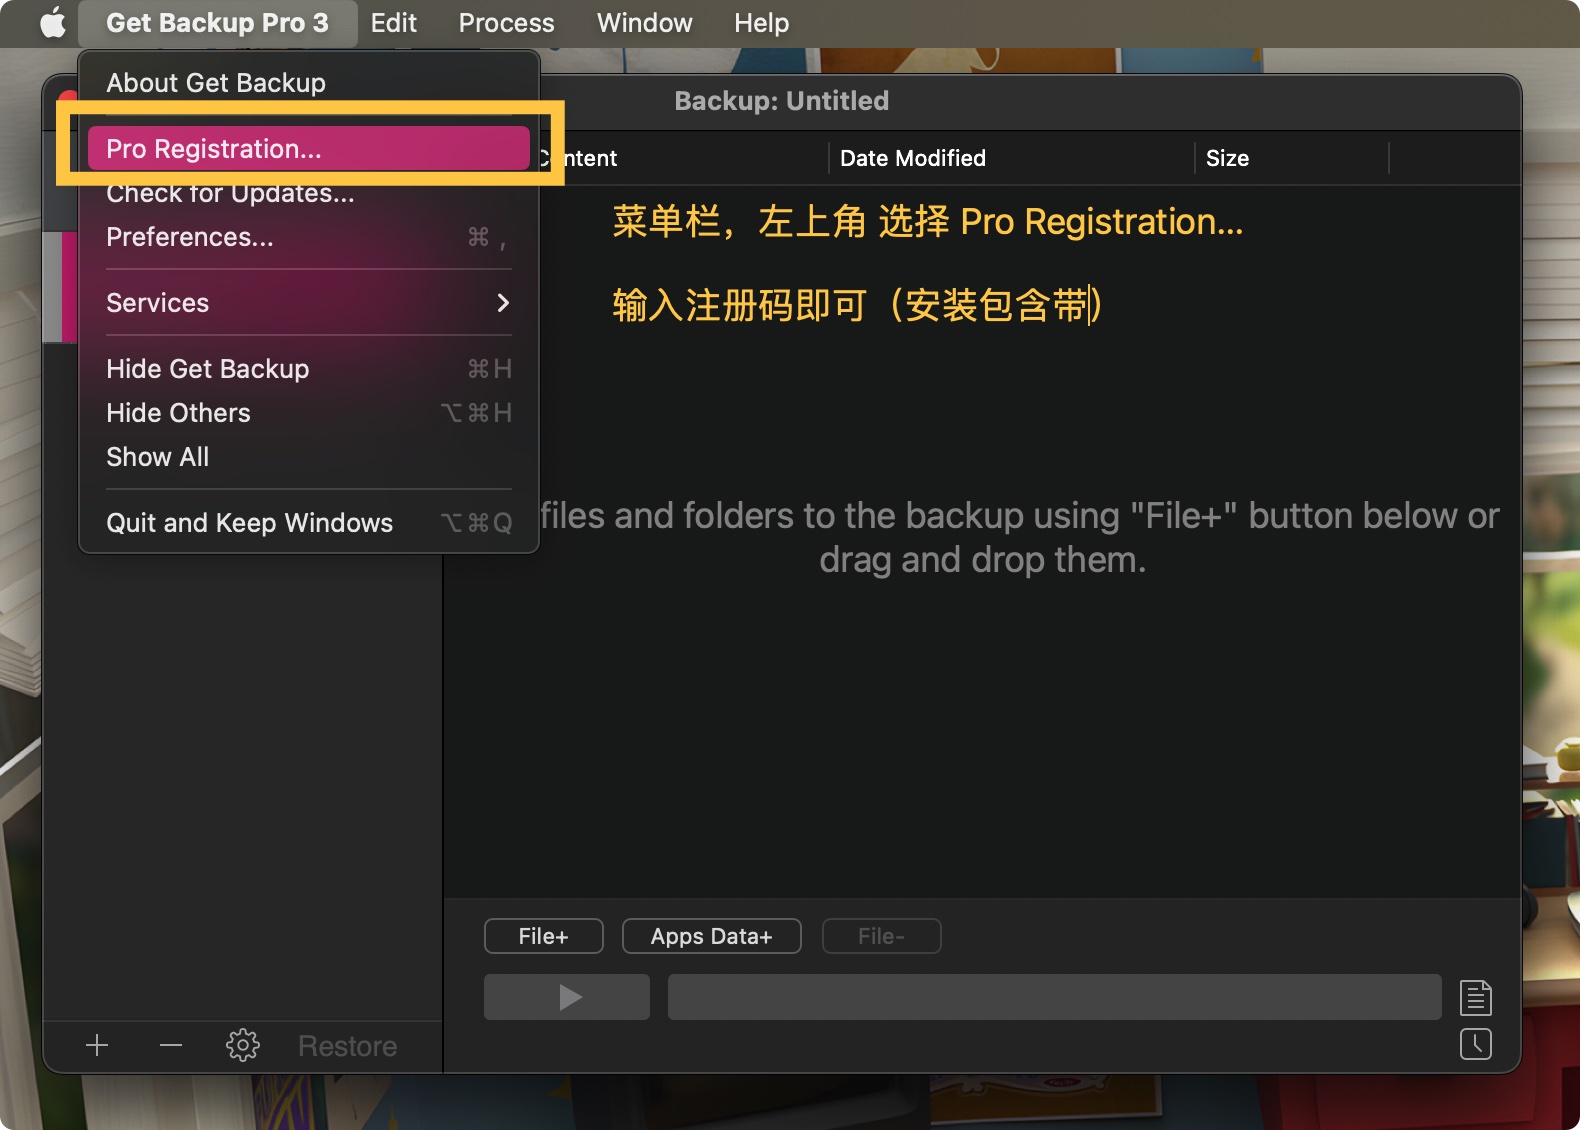This screenshot has width=1580, height=1130.
Task: Start backup with the play button
Action: 567,997
